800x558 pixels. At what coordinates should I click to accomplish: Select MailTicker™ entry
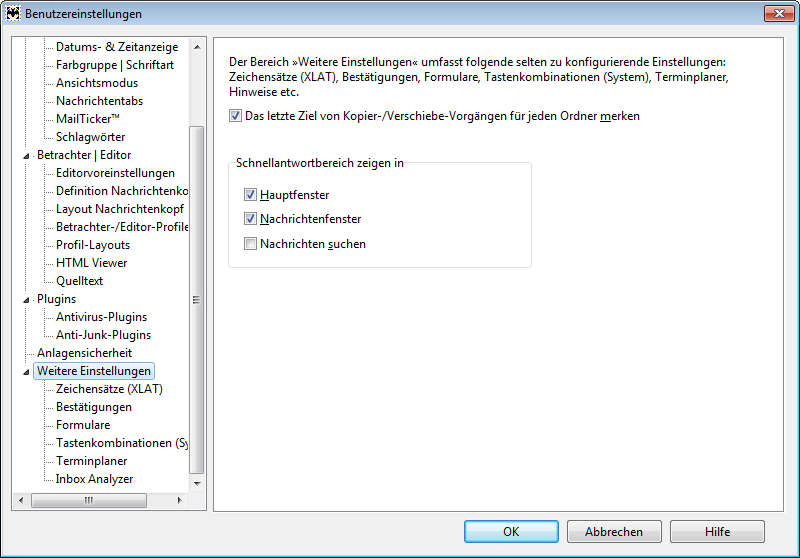tap(88, 119)
